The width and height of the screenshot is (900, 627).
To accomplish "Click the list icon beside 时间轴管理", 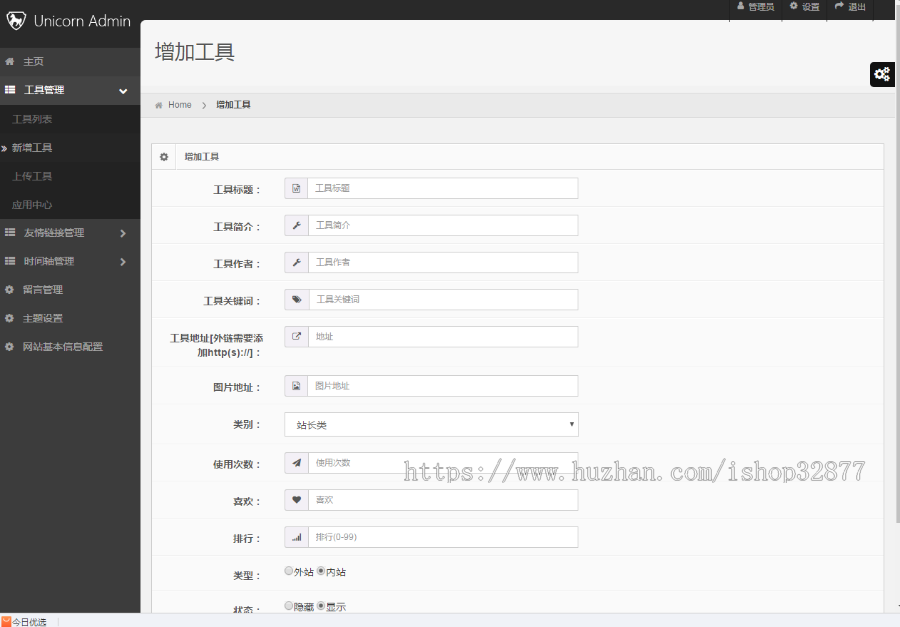I will click(10, 261).
